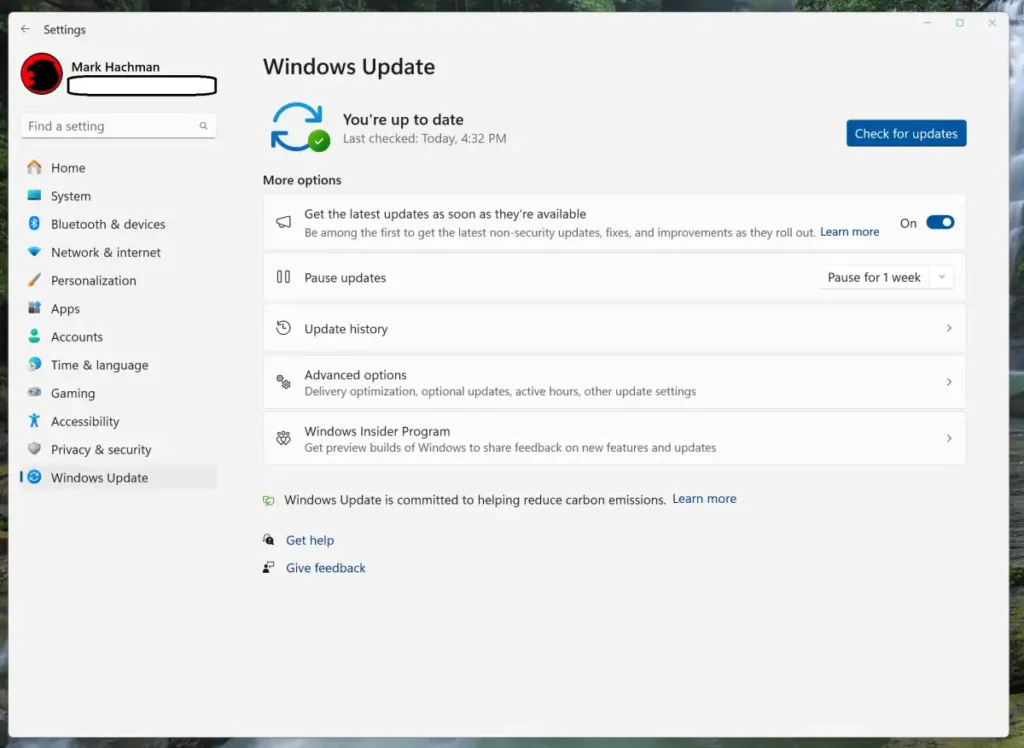This screenshot has width=1024, height=748.
Task: Click the Check for updates button
Action: [x=905, y=134]
